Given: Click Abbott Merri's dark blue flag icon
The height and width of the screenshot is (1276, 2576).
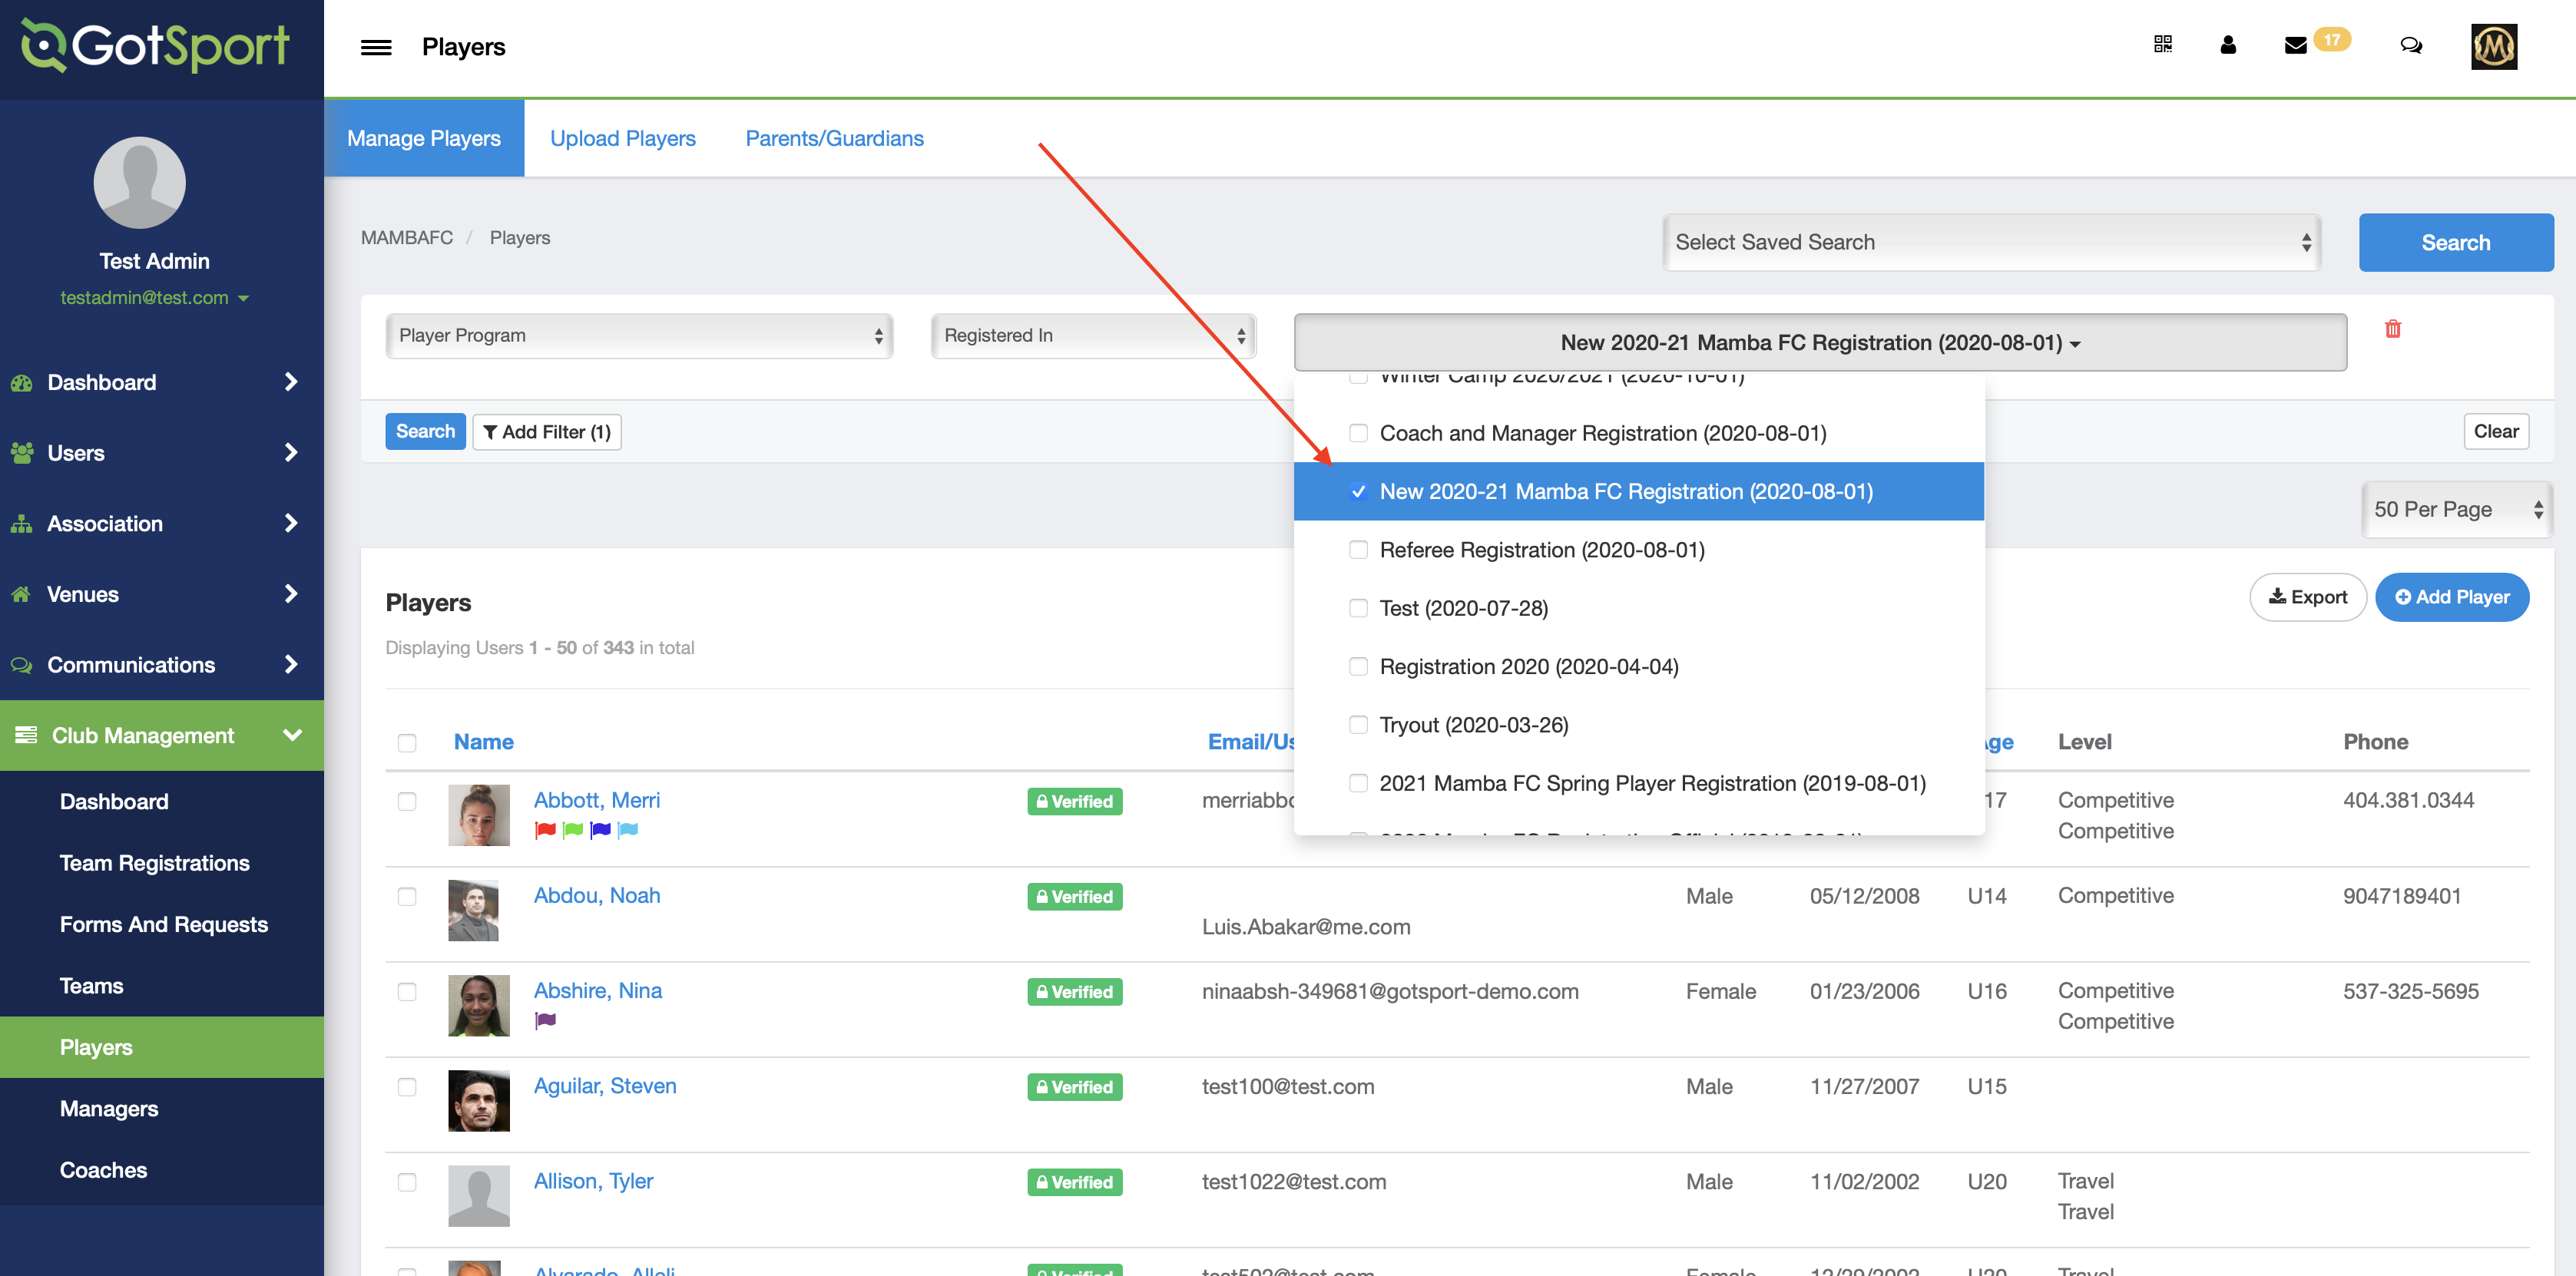Looking at the screenshot, I should 600,829.
